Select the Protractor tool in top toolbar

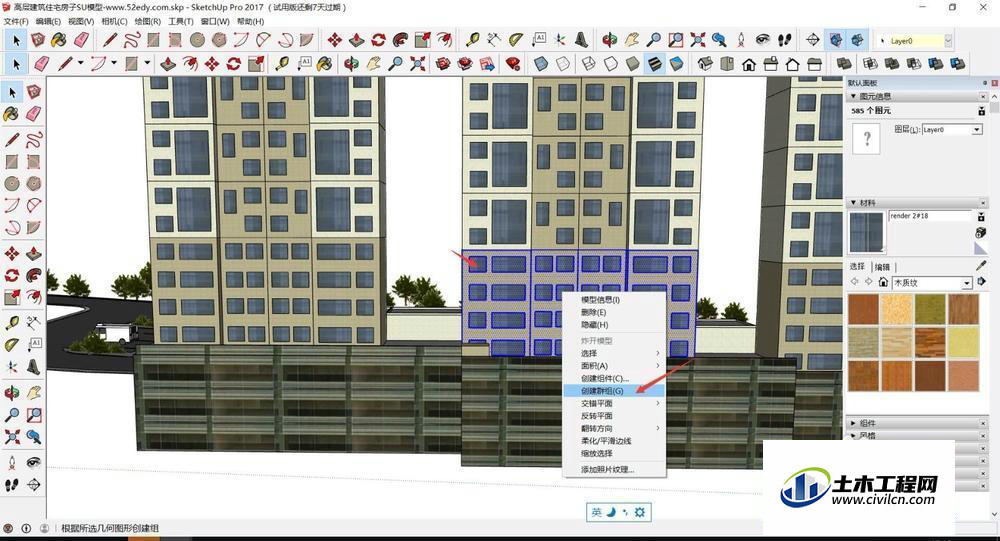(516, 40)
